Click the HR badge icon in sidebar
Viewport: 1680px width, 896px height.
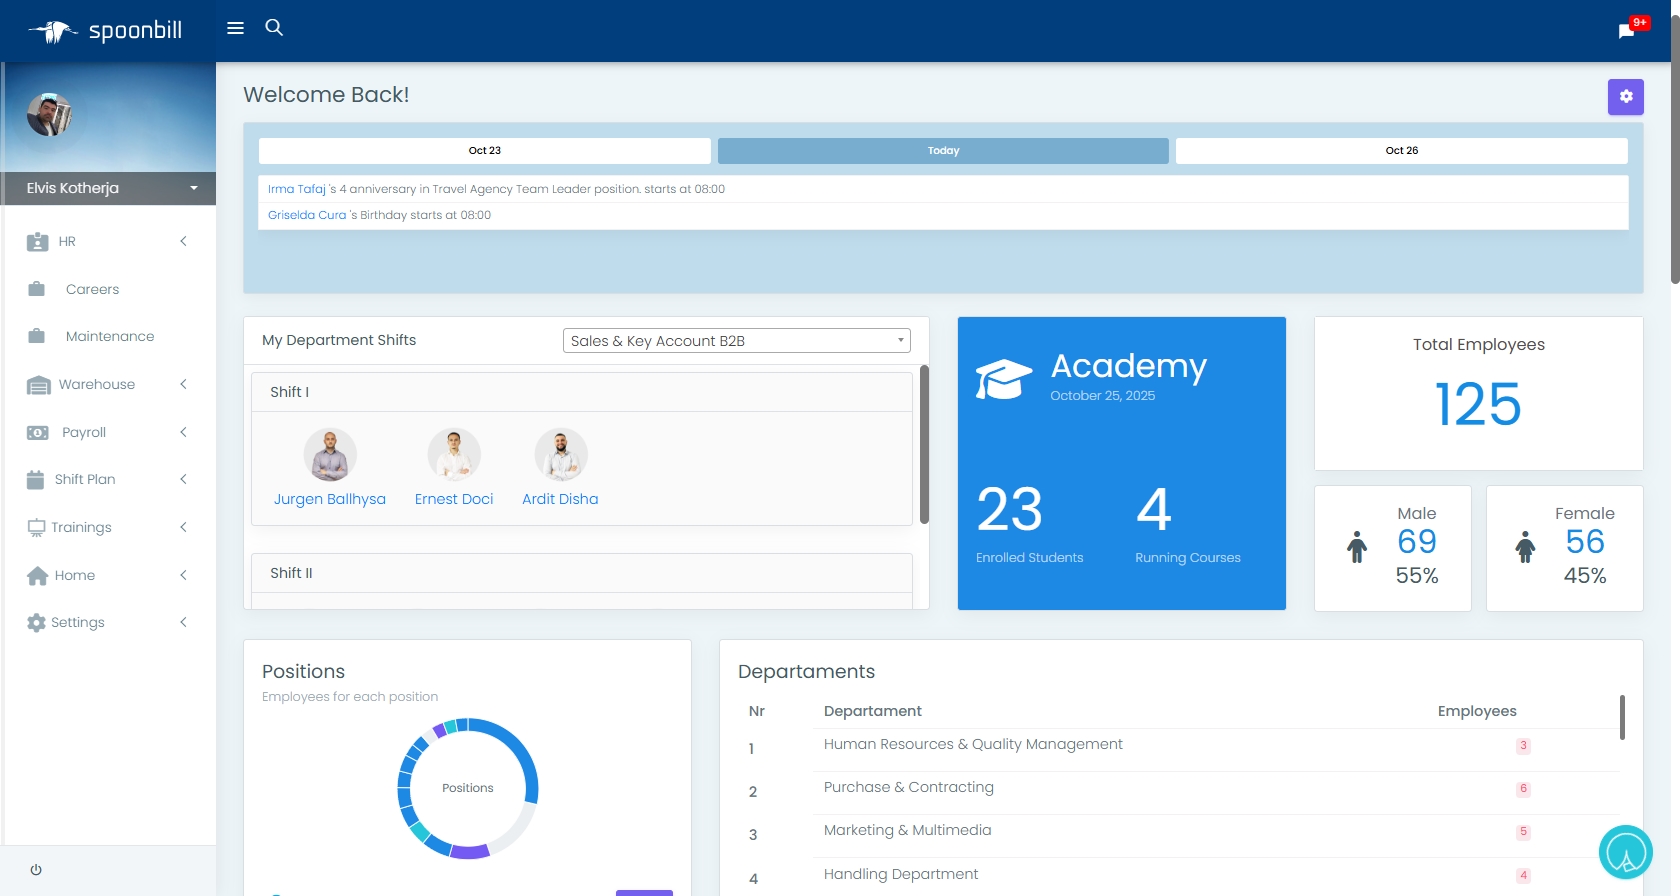click(x=38, y=242)
